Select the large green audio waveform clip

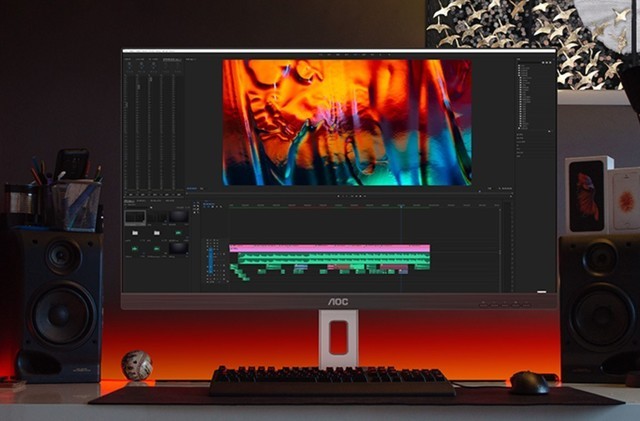coord(334,258)
